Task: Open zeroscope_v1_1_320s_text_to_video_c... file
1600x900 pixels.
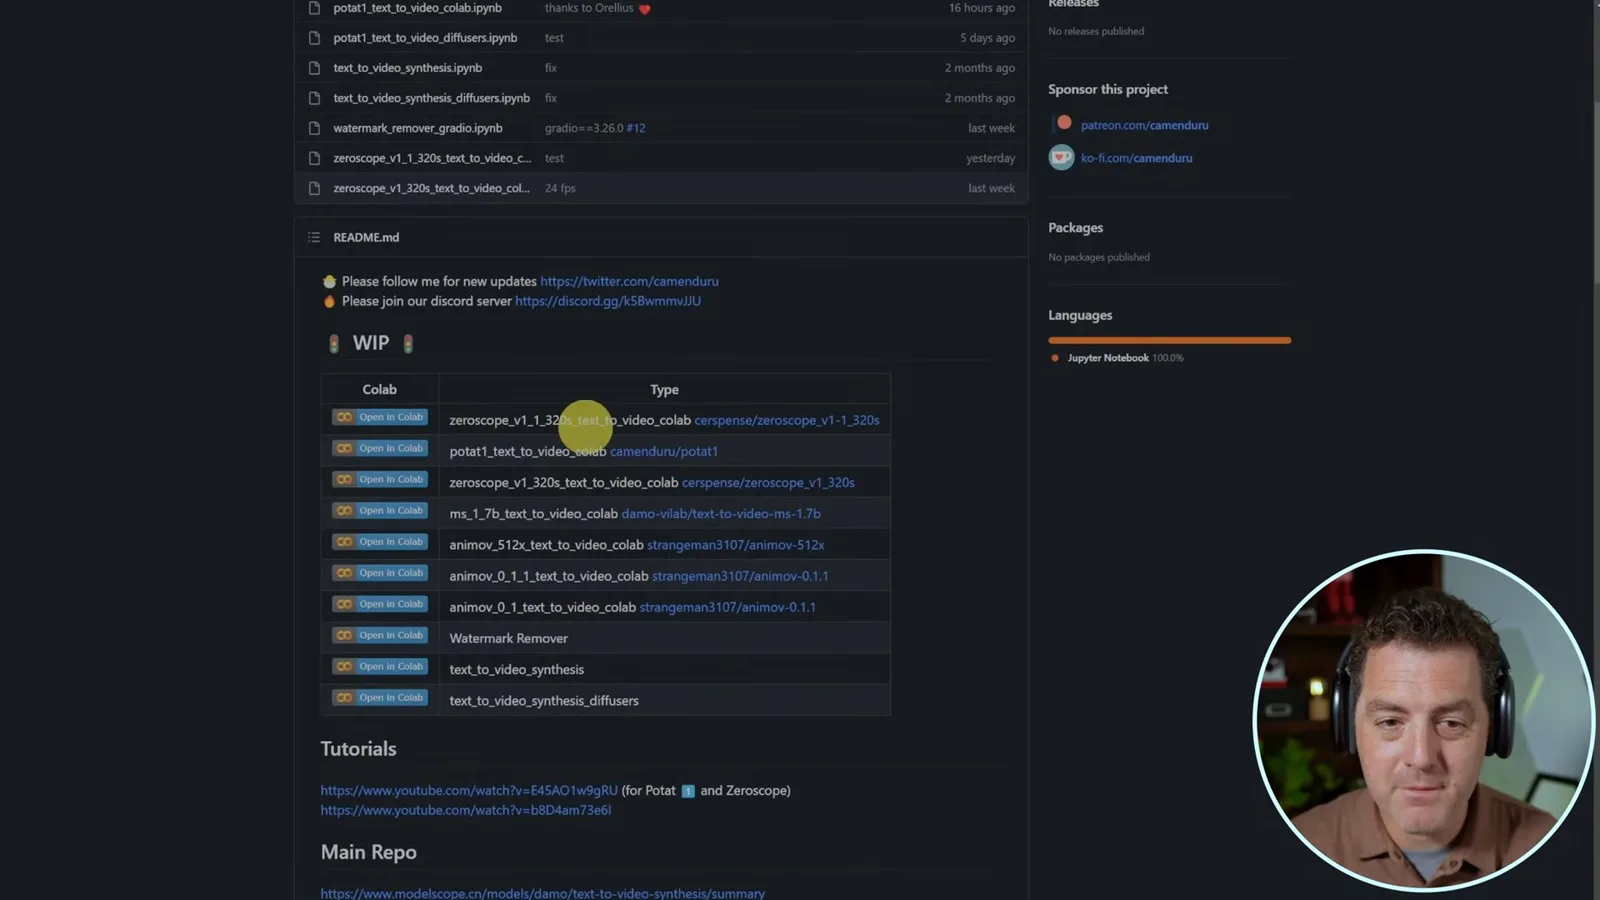Action: point(432,158)
